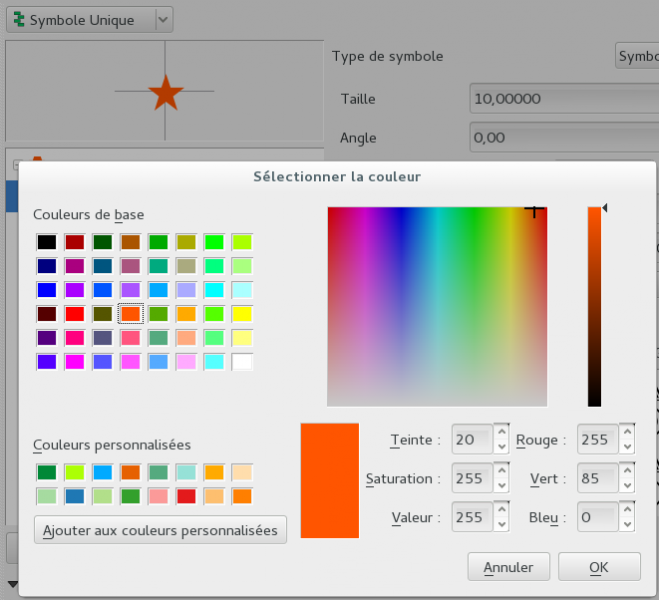This screenshot has width=659, height=600.
Task: Click the first green custom color swatch
Action: tap(46, 472)
